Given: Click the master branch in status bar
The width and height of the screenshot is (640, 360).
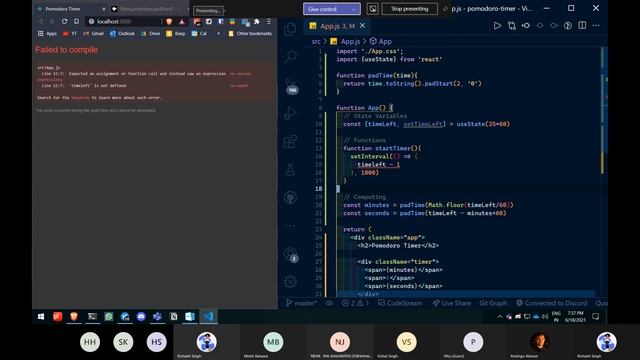Looking at the screenshot, I should (301, 303).
